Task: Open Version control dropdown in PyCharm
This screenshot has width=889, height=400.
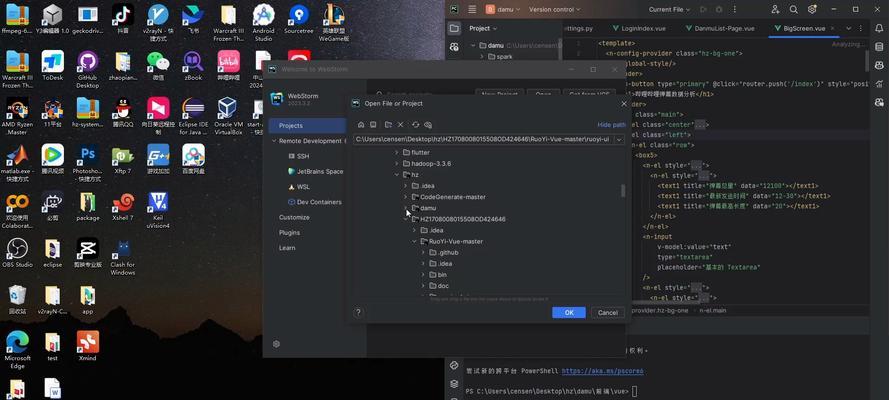Action: (x=554, y=9)
